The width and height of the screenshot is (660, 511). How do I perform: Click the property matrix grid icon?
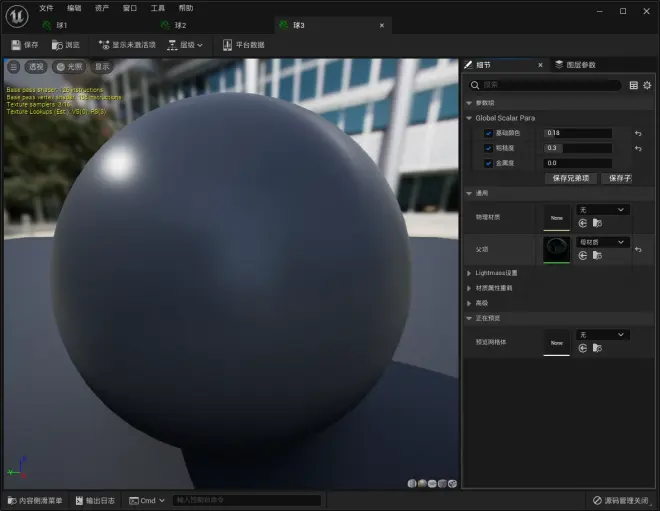[x=634, y=85]
